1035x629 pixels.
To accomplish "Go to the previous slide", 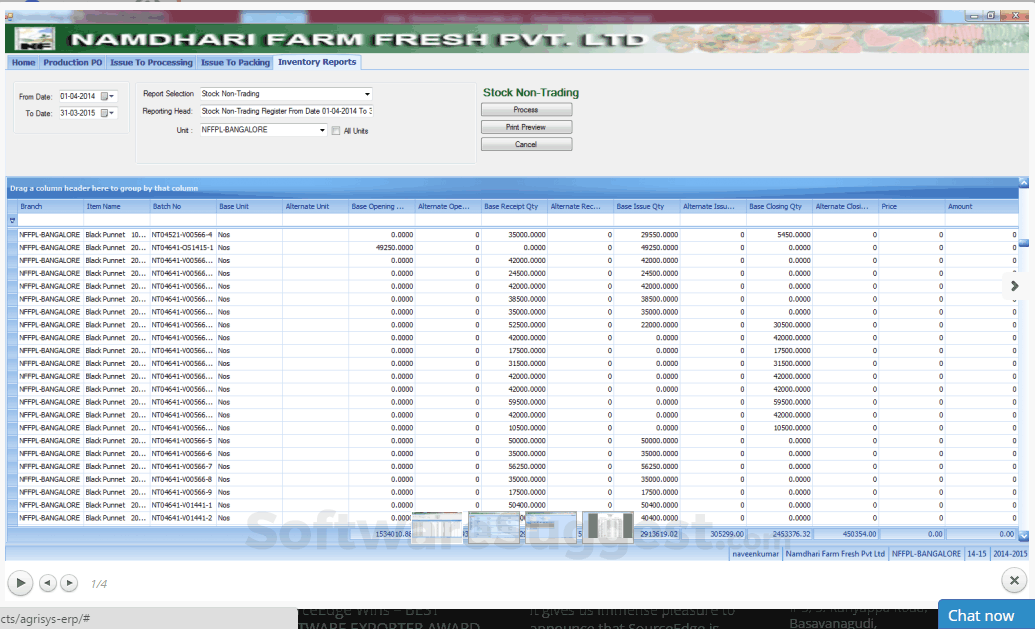I will (x=48, y=582).
